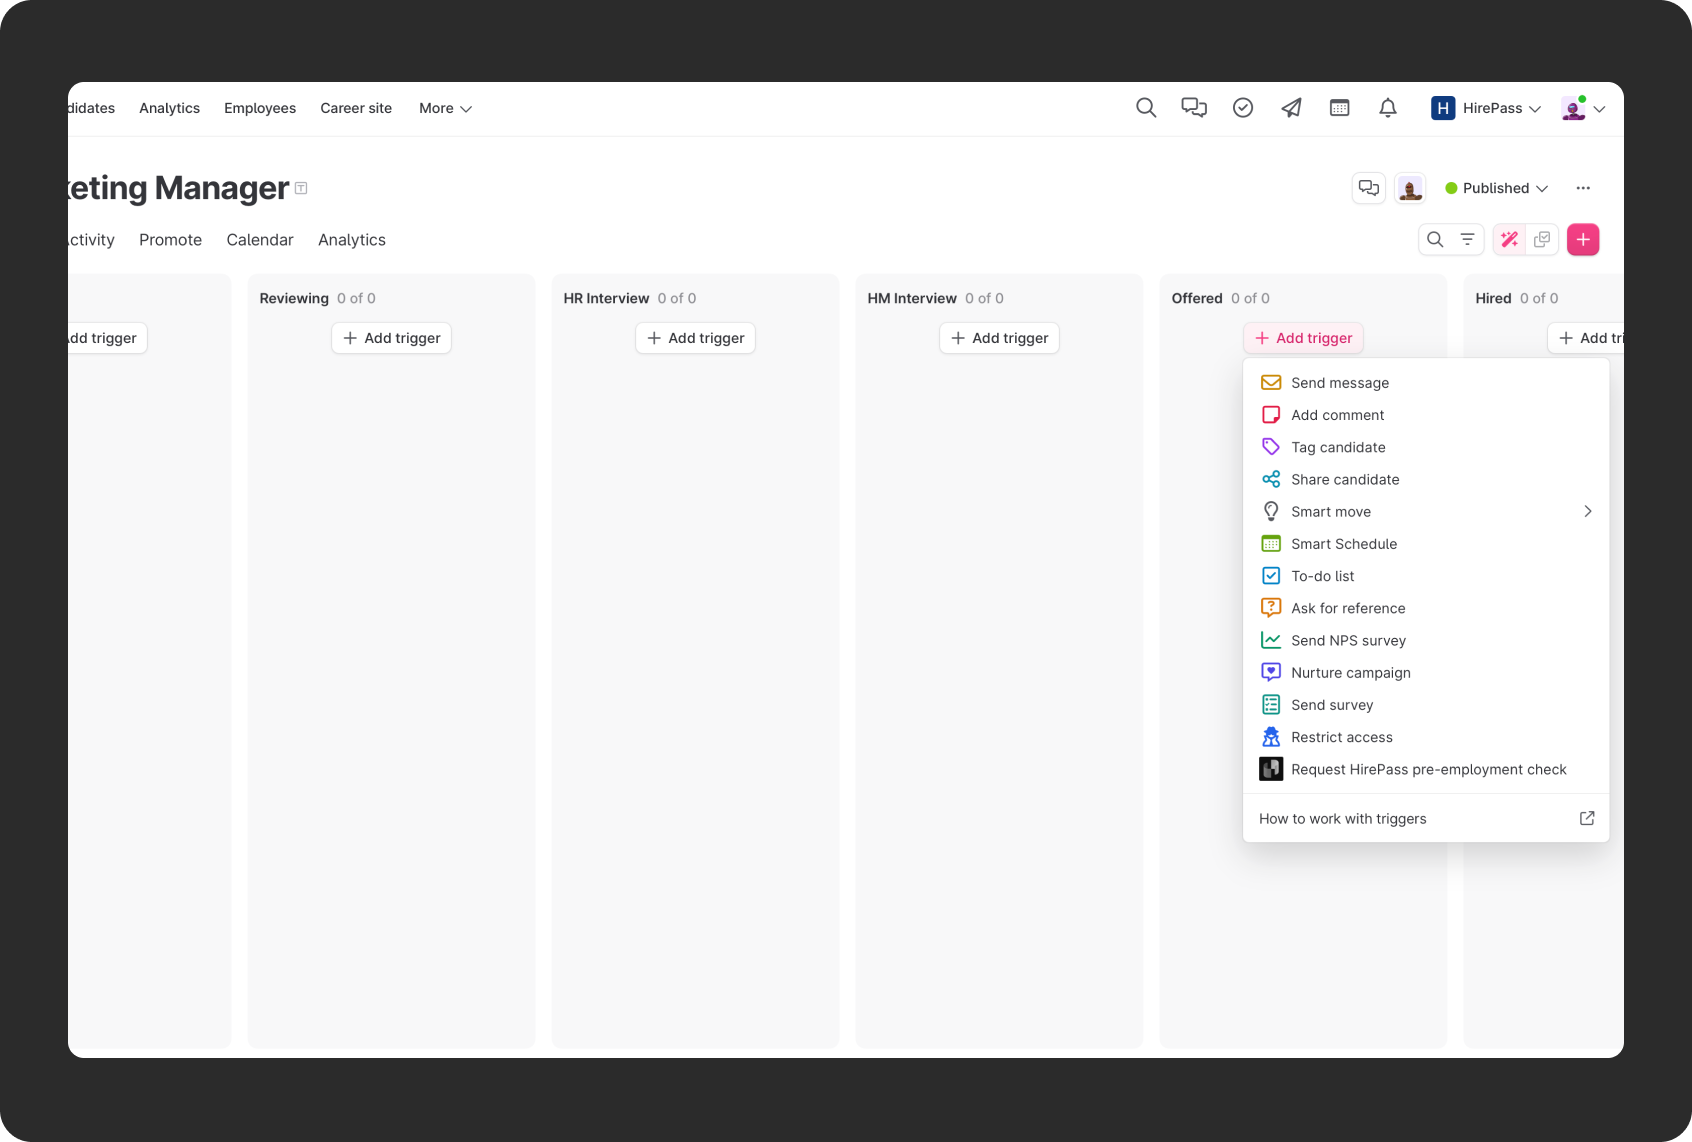Select Smart Schedule trigger
Screen dimensions: 1692x1142
pos(1426,544)
